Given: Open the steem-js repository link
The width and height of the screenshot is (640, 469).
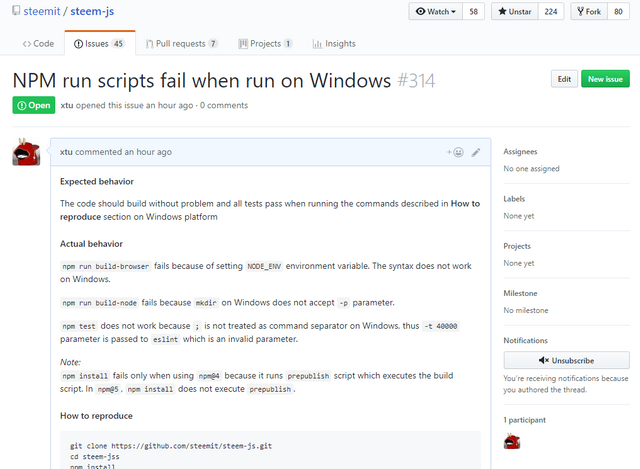Looking at the screenshot, I should point(92,11).
